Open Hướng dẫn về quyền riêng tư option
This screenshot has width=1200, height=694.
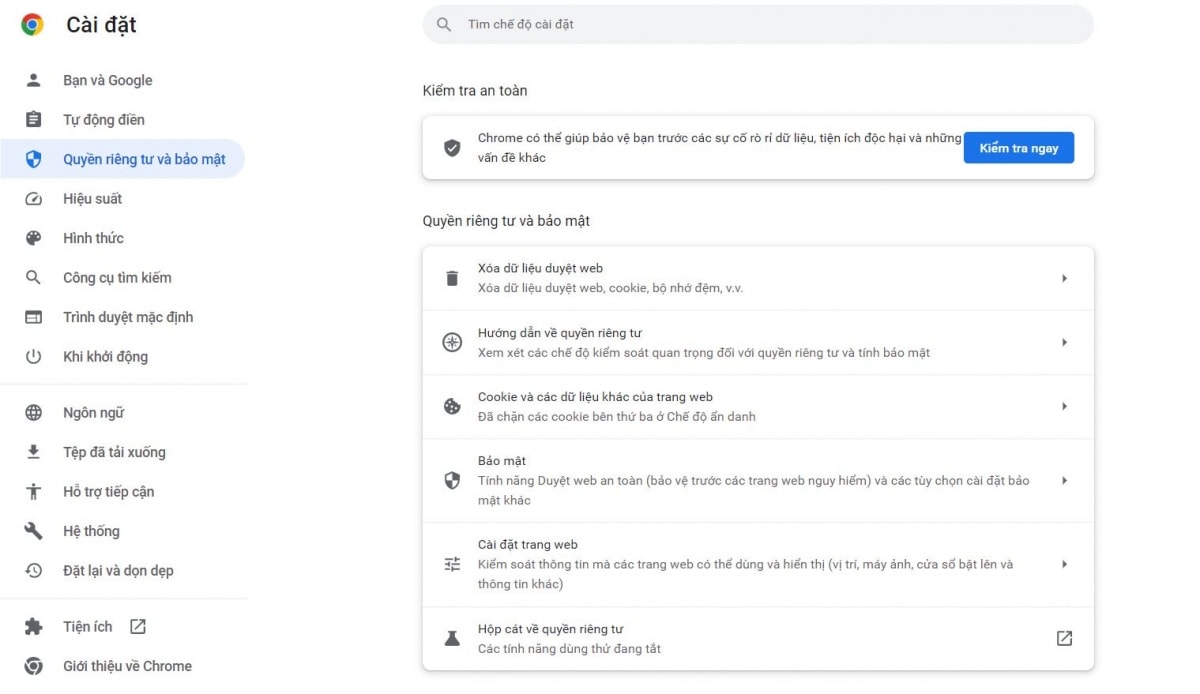pos(758,342)
